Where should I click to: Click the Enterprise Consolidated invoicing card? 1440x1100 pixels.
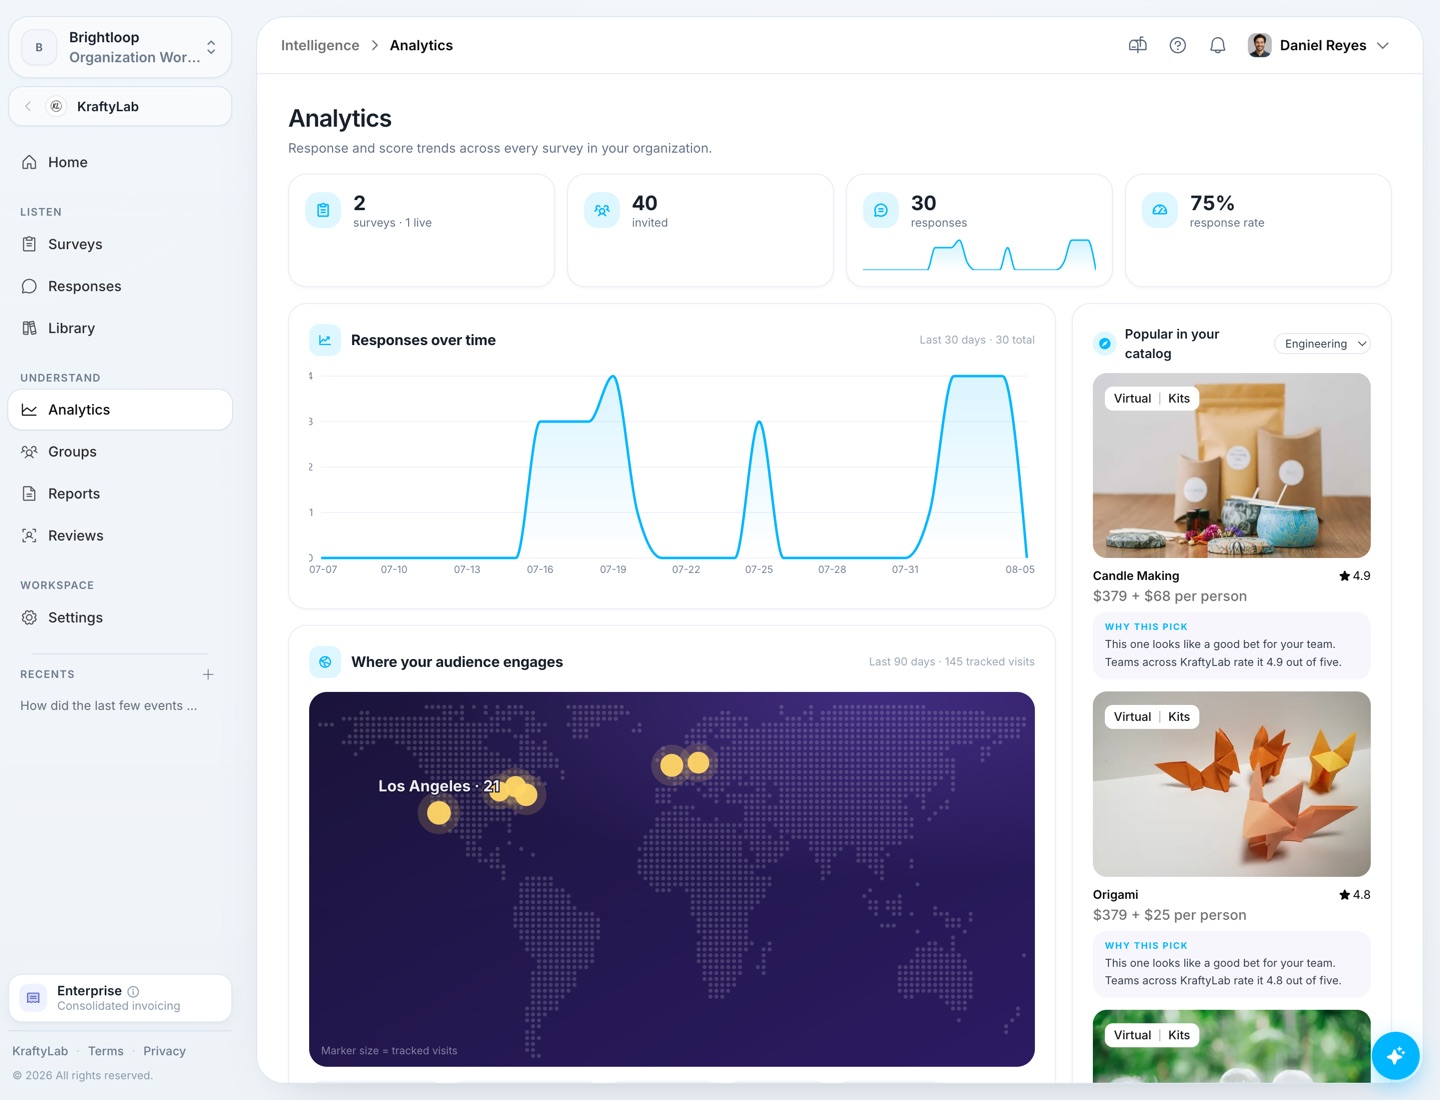[120, 998]
